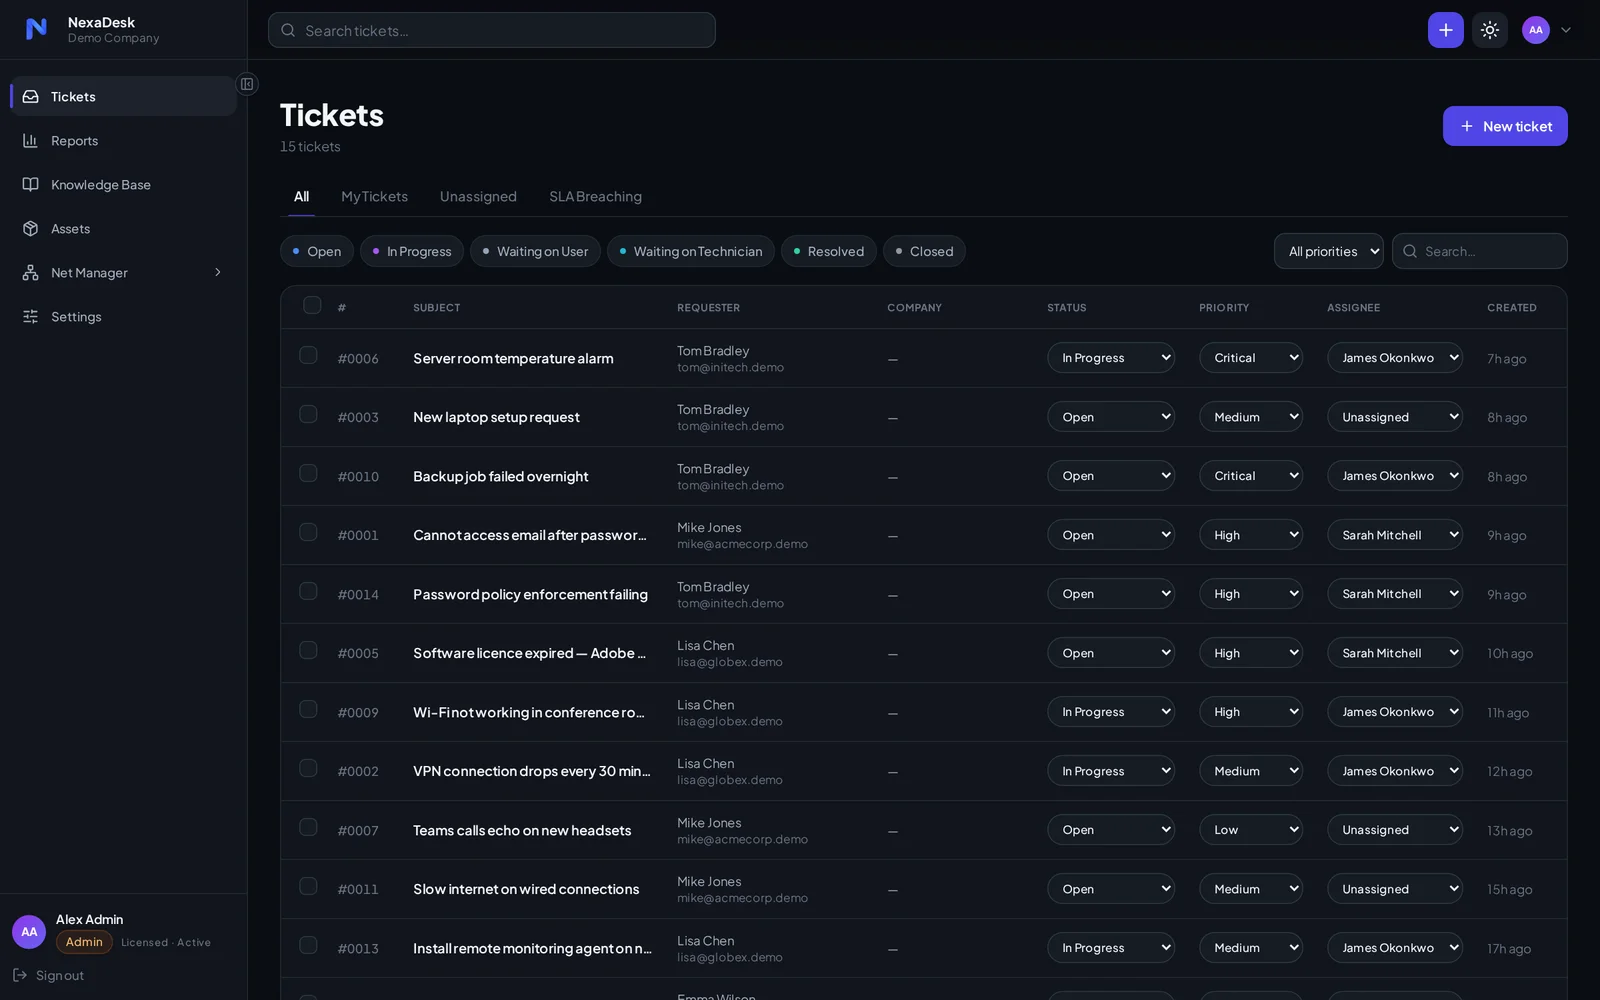This screenshot has width=1600, height=1000.
Task: Select ticket #0001 checkbox
Action: tap(308, 532)
